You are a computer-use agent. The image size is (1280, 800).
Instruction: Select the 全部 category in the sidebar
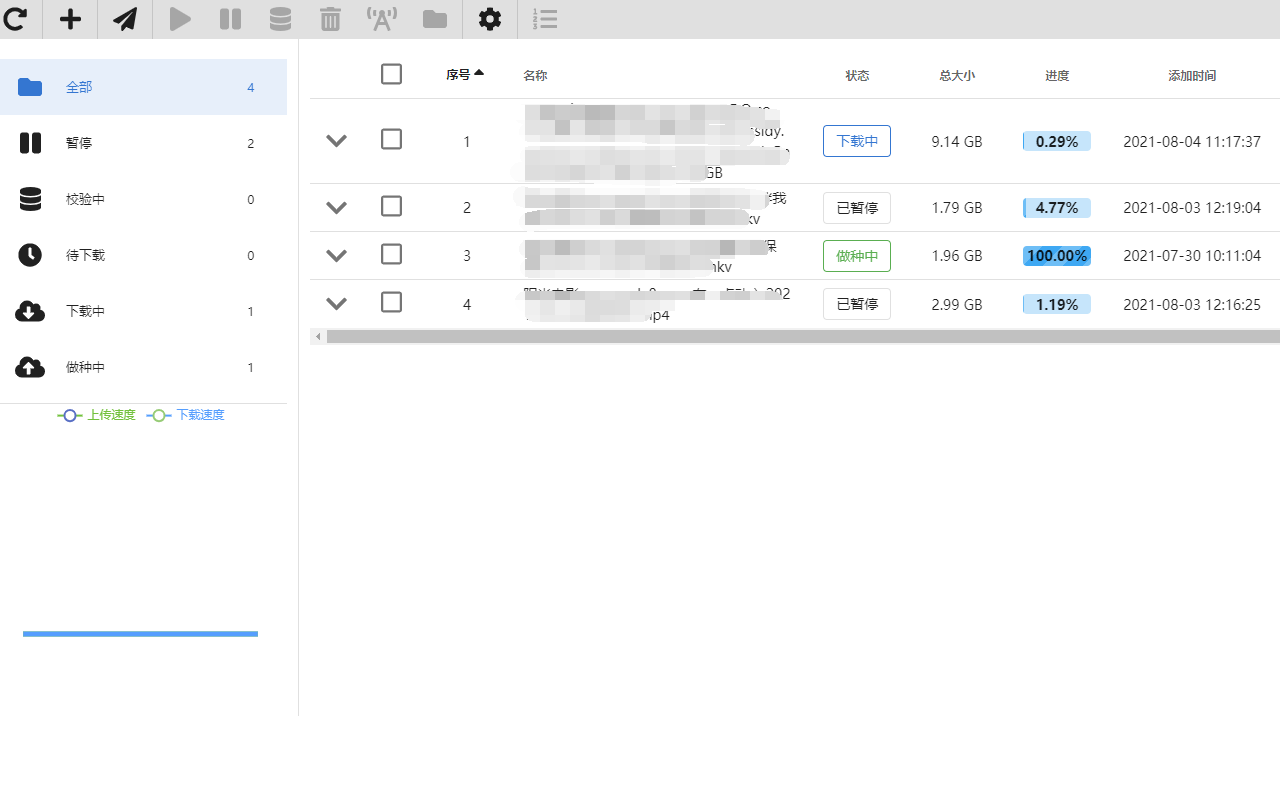coord(143,87)
